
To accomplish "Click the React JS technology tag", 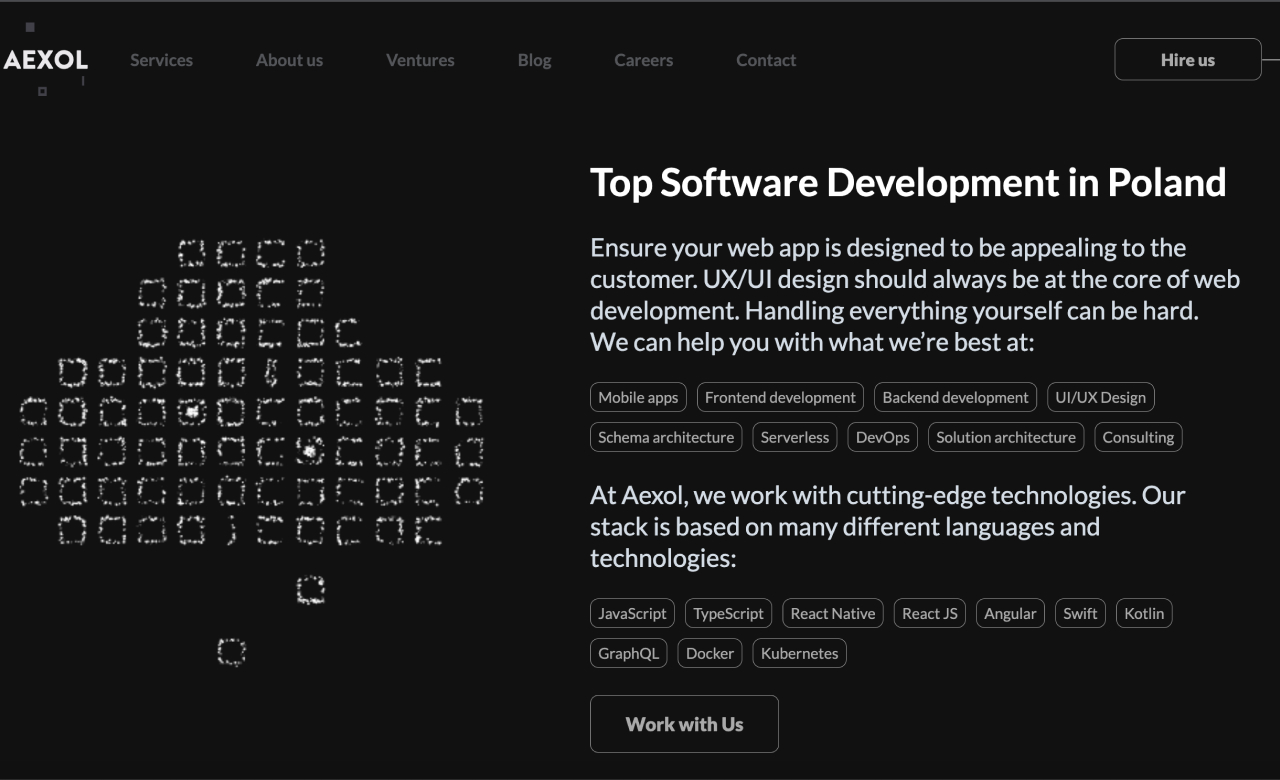I will (x=930, y=613).
